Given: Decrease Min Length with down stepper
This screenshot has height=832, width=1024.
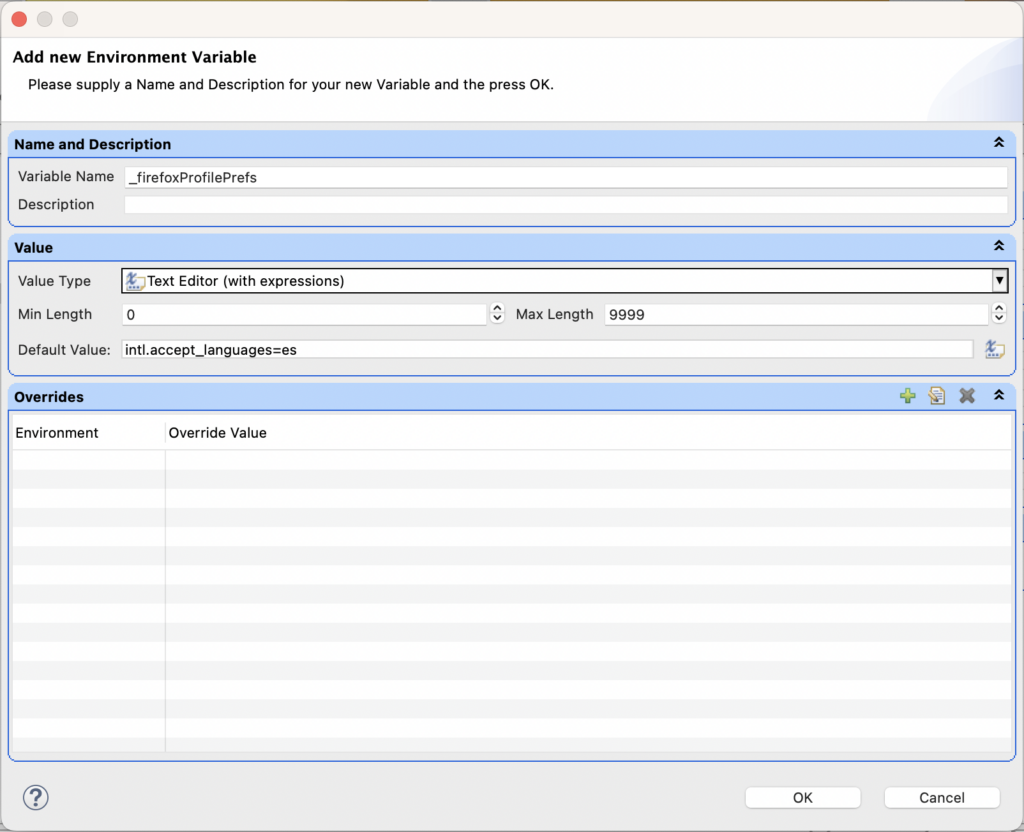Looking at the screenshot, I should [x=497, y=319].
